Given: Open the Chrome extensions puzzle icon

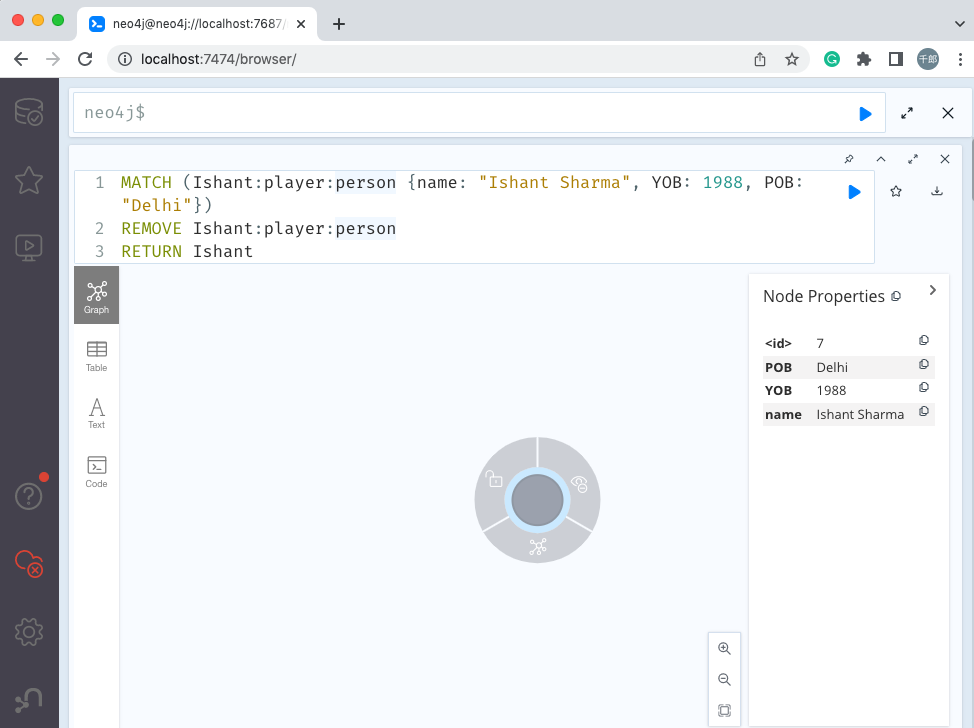Looking at the screenshot, I should pos(863,59).
